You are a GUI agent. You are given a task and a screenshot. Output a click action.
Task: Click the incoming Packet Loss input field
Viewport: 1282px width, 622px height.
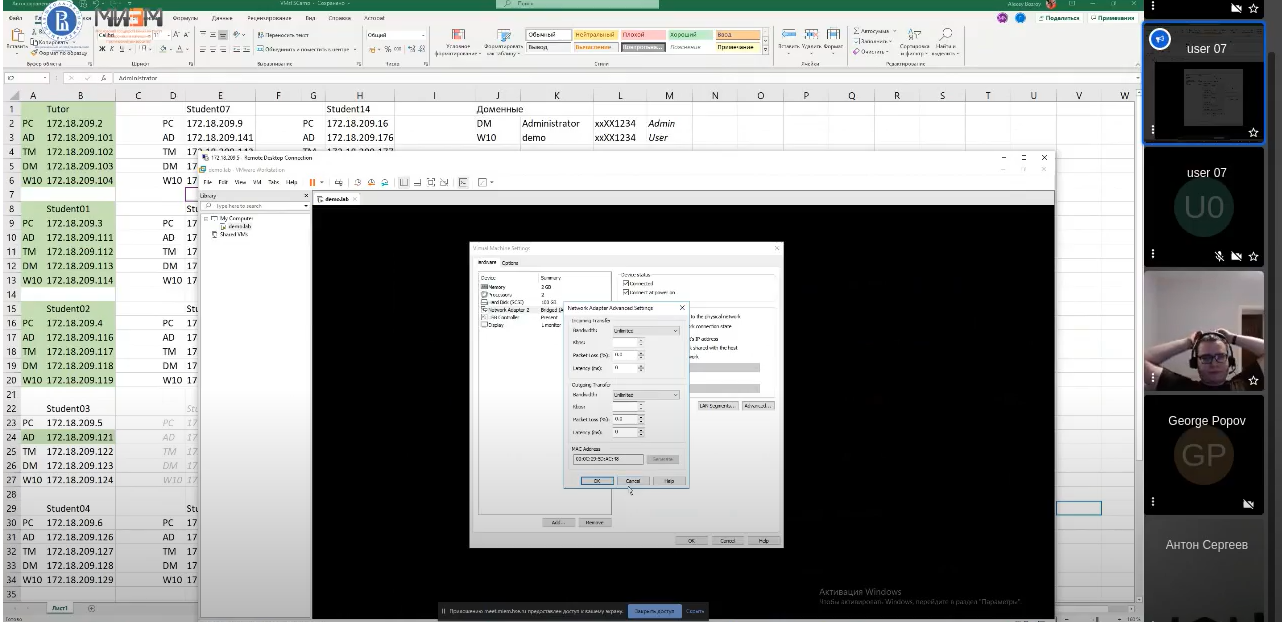624,354
